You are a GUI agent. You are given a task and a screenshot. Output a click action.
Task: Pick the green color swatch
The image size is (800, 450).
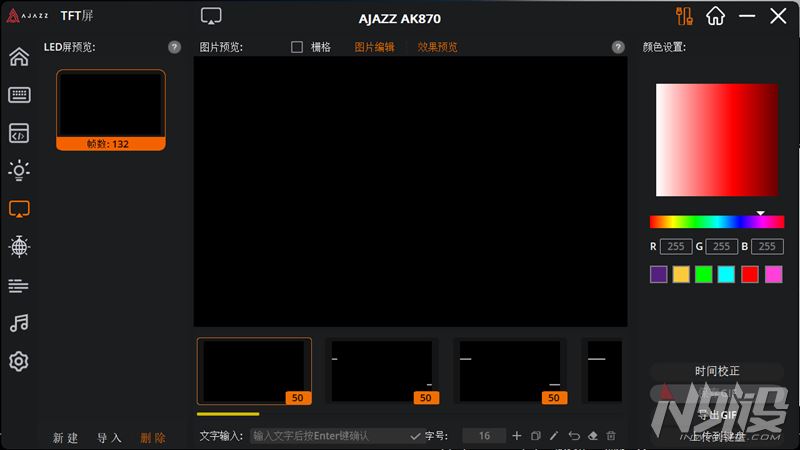point(704,274)
